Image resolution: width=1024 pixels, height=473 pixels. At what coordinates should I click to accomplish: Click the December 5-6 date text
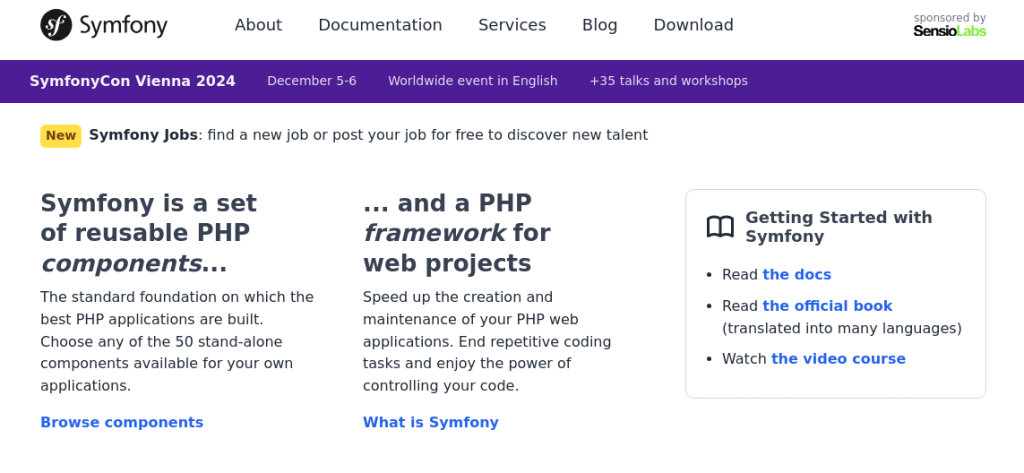point(312,81)
